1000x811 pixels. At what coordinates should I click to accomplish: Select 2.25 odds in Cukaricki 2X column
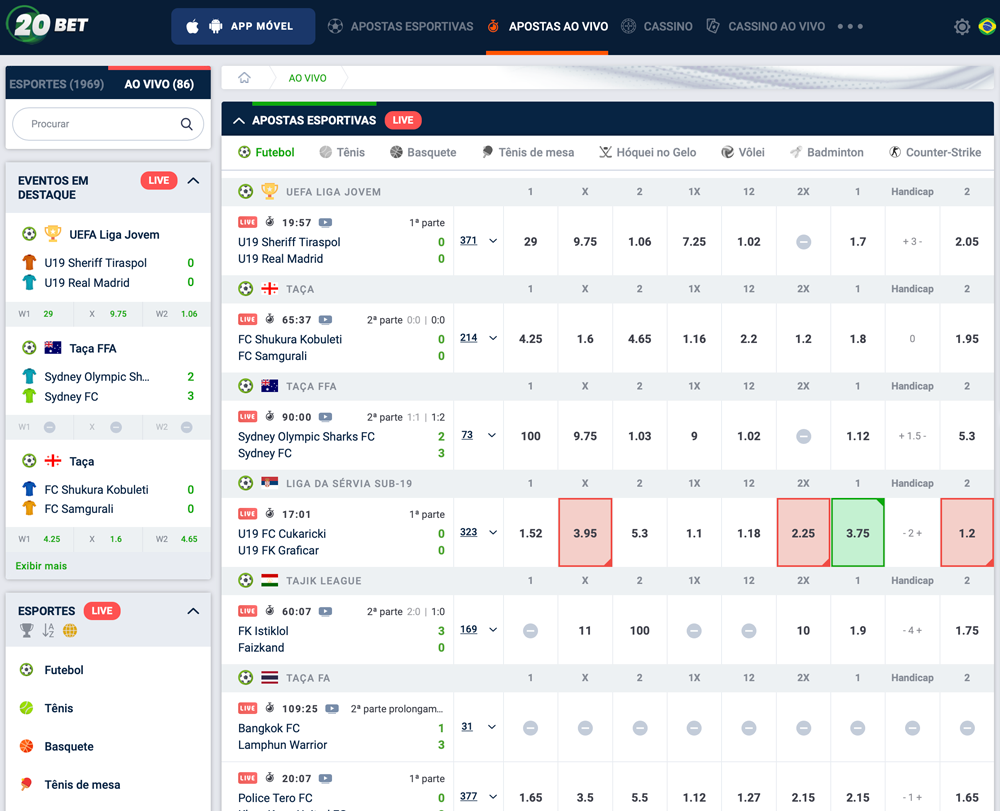[x=804, y=533]
